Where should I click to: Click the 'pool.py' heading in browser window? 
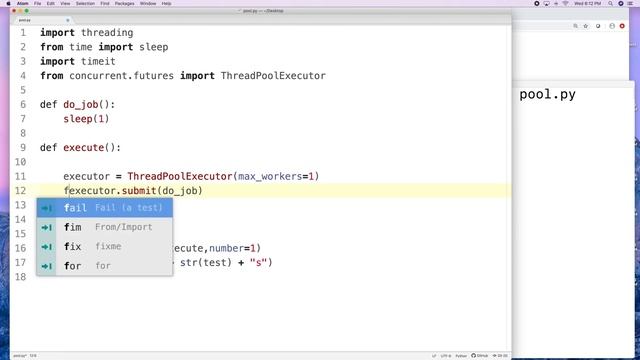pos(547,95)
